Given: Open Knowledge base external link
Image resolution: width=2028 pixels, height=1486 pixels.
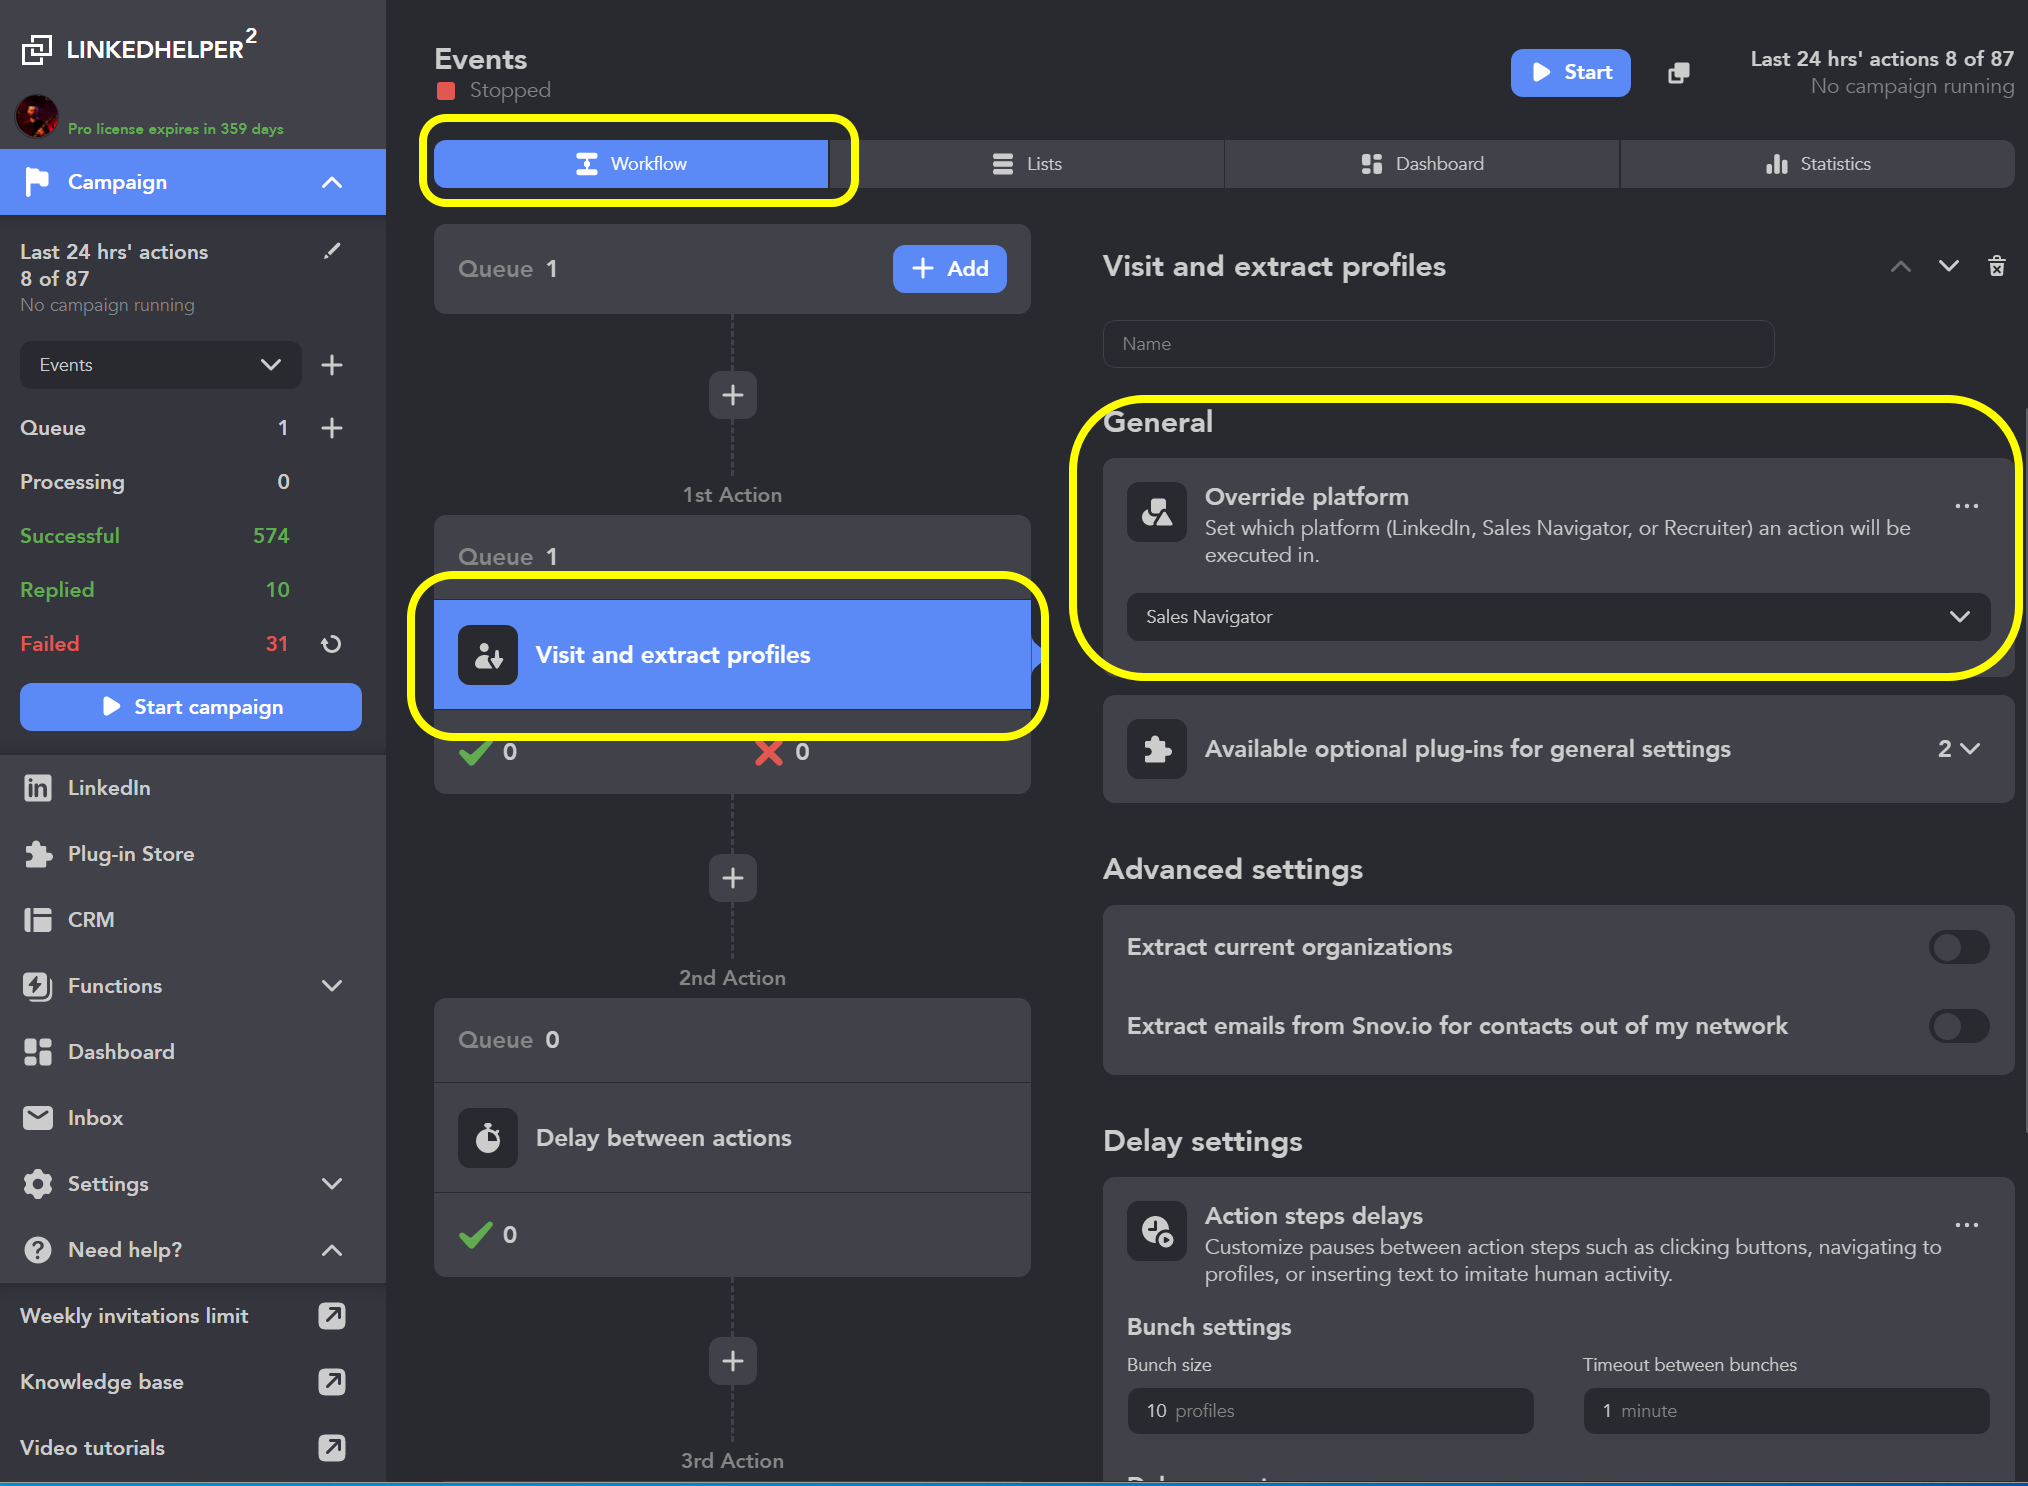Looking at the screenshot, I should (x=332, y=1382).
